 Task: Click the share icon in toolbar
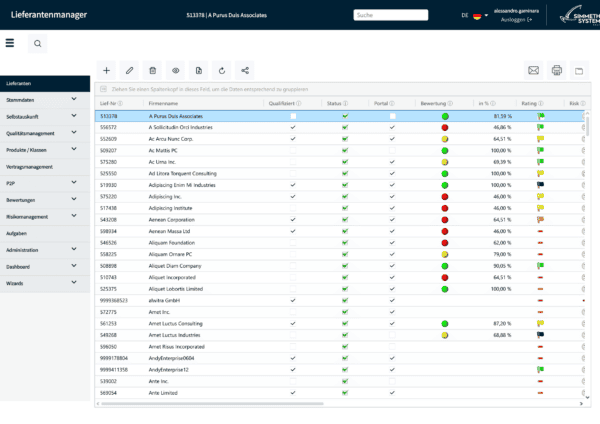click(x=244, y=71)
